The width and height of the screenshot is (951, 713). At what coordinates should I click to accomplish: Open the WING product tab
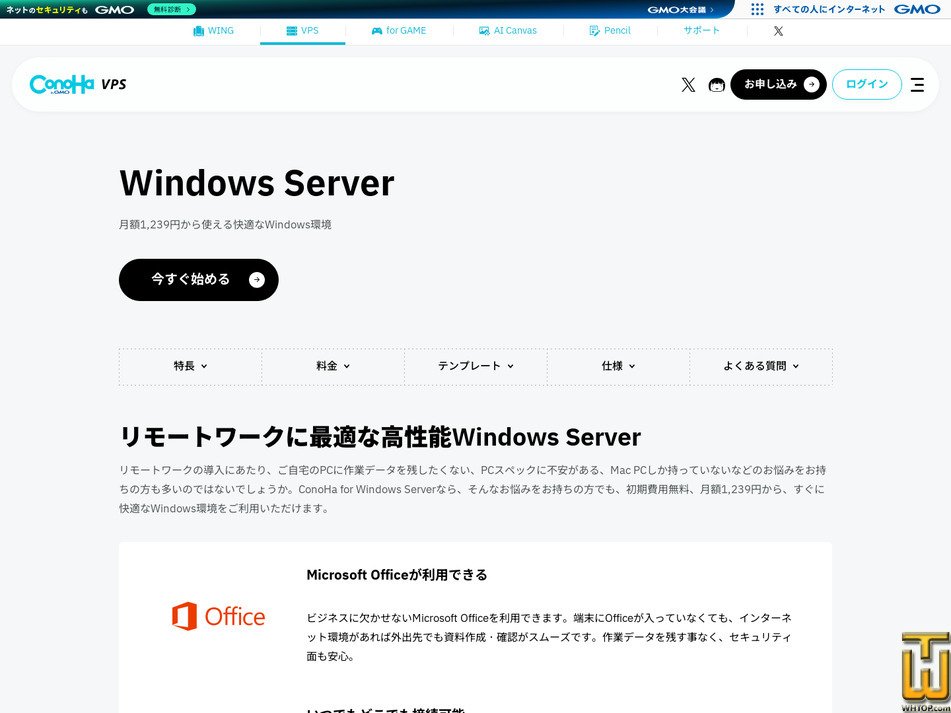tap(213, 31)
